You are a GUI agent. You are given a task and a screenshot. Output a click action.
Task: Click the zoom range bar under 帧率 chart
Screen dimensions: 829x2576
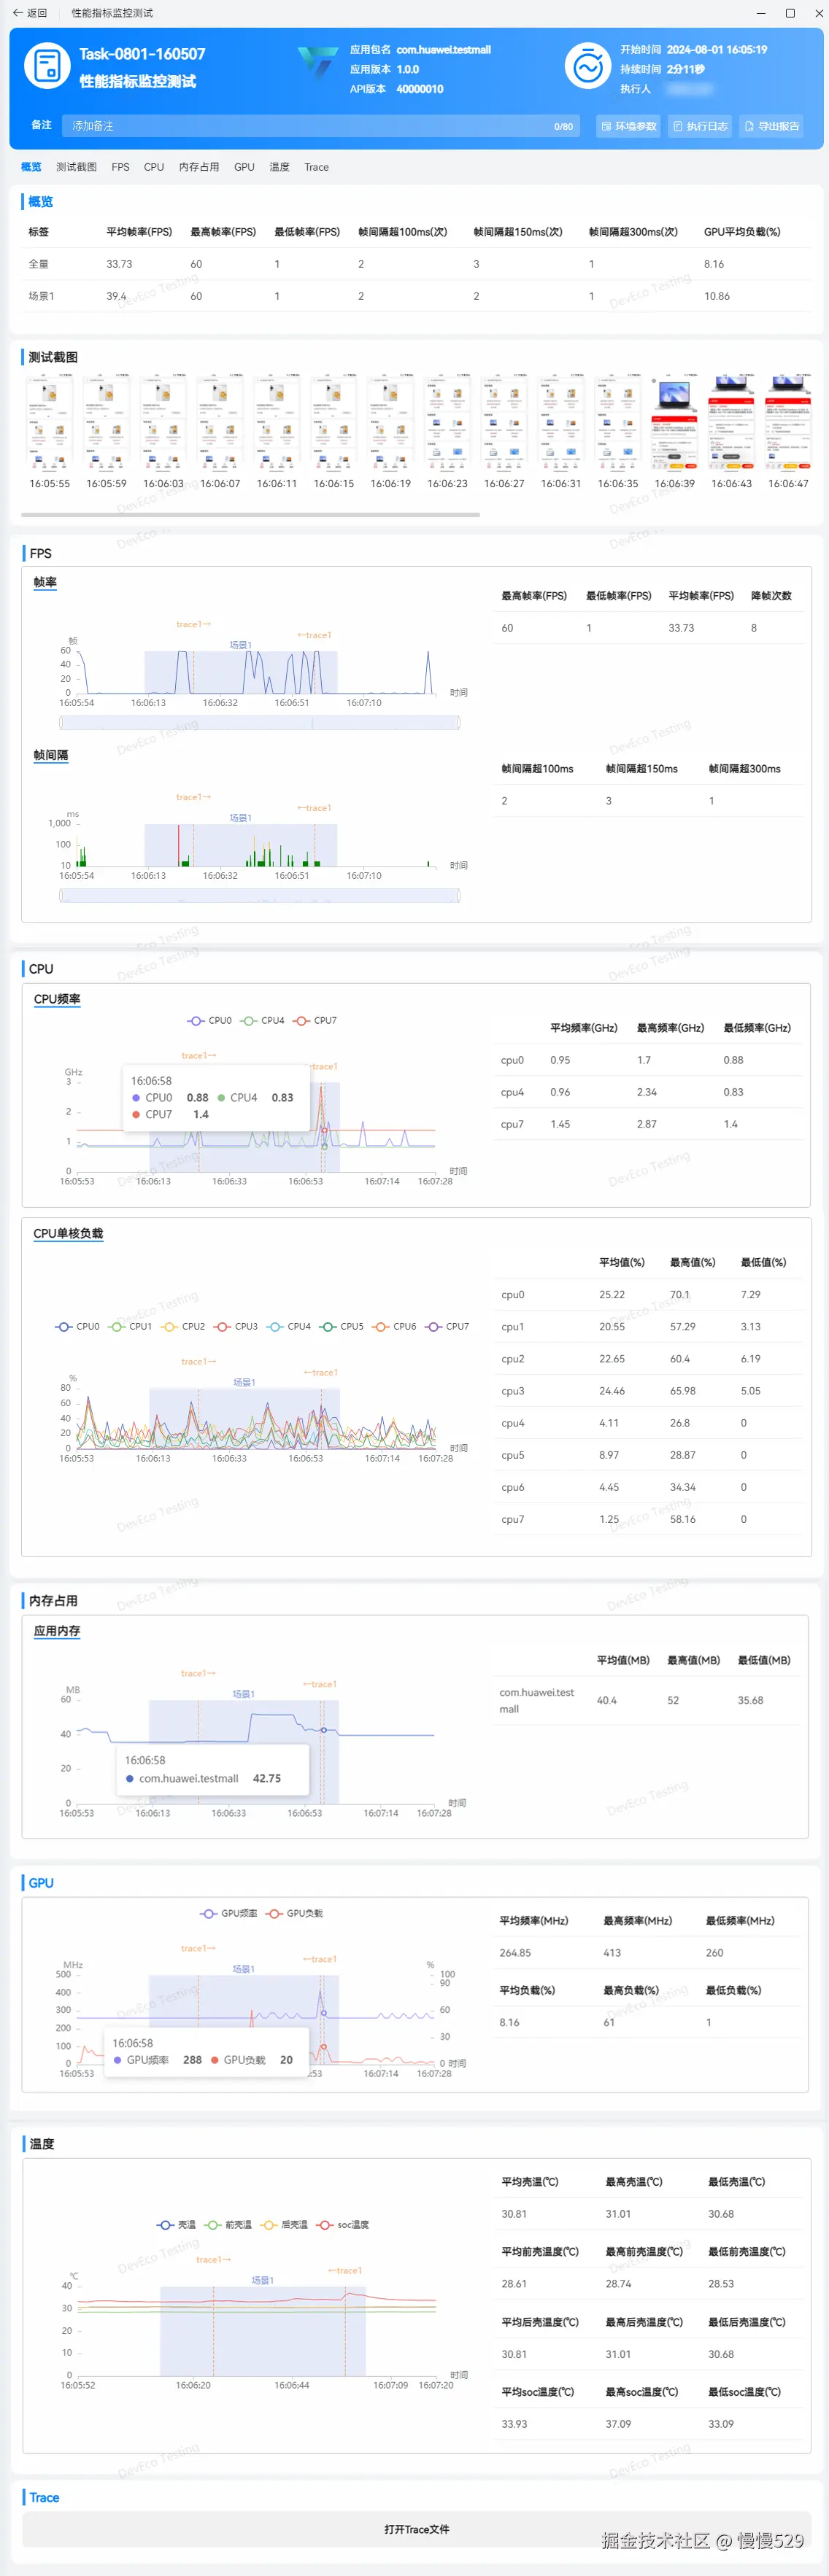[260, 722]
